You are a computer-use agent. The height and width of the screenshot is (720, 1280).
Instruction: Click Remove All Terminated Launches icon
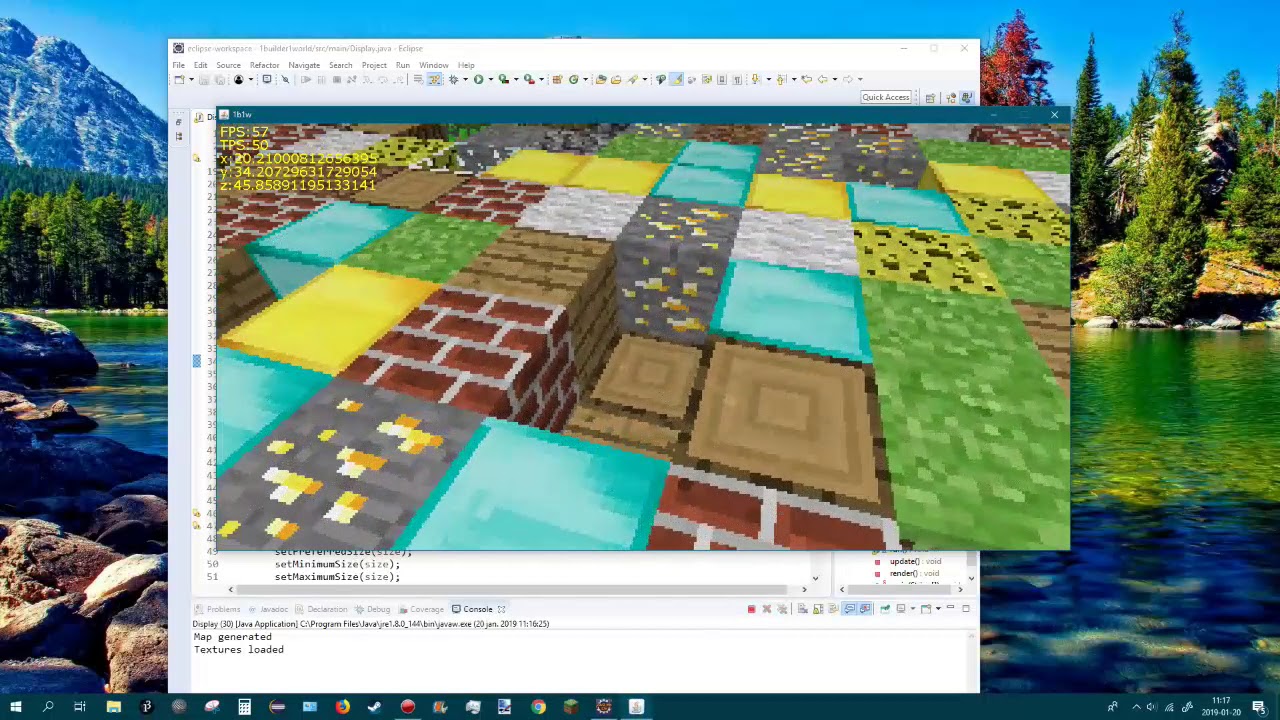(x=782, y=609)
